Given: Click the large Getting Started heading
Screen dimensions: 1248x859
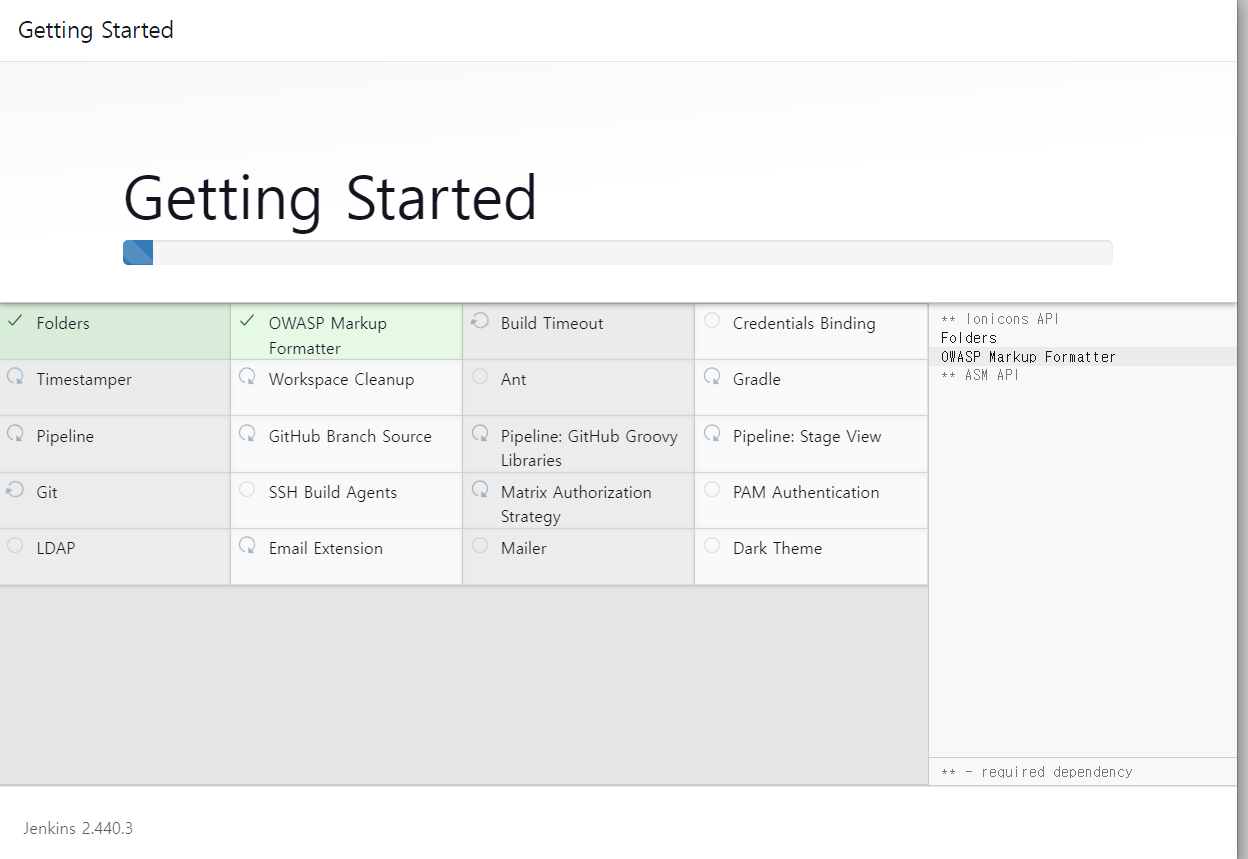Looking at the screenshot, I should 330,198.
